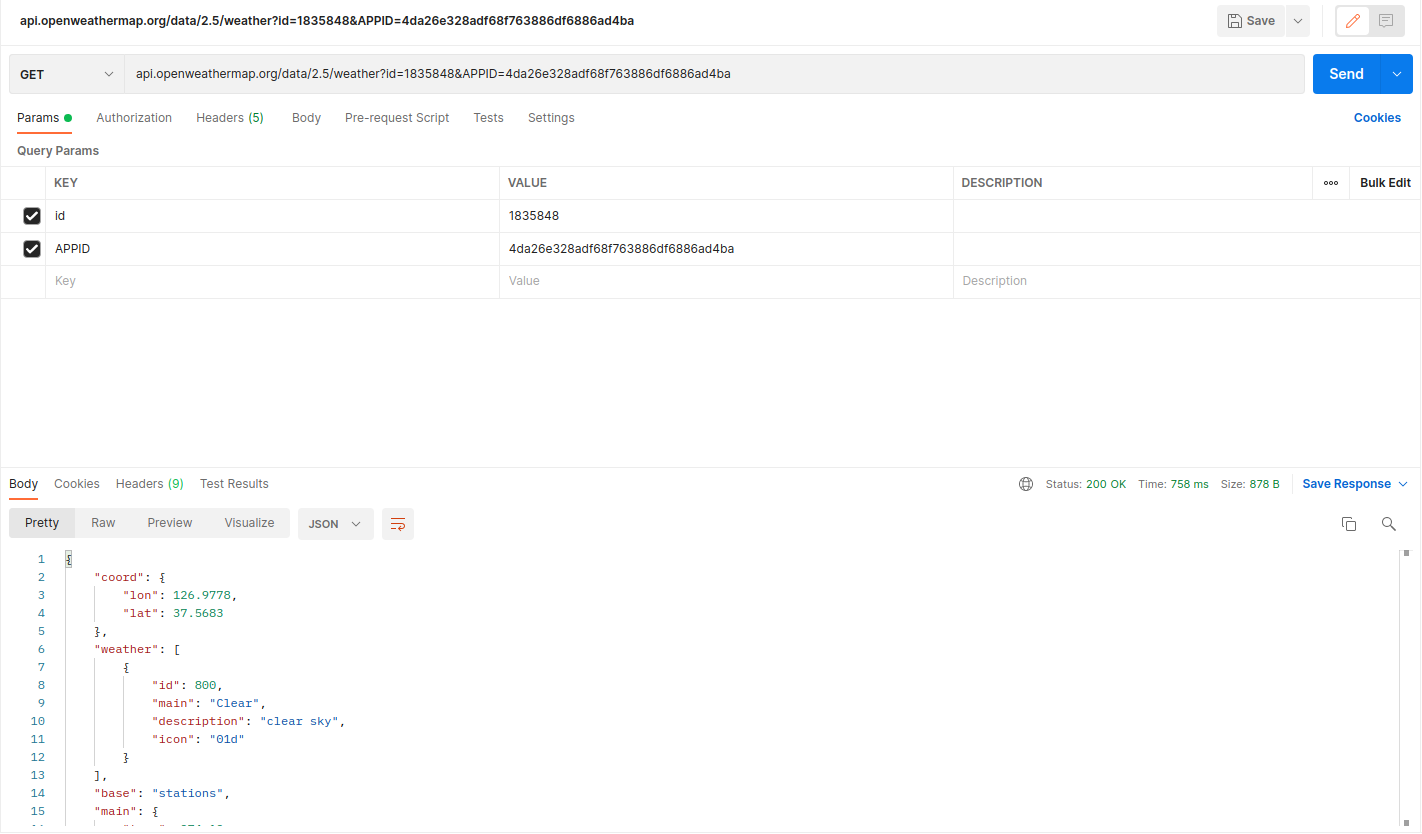Select the Raw view
Viewport: 1422px width, 834px height.
click(103, 523)
